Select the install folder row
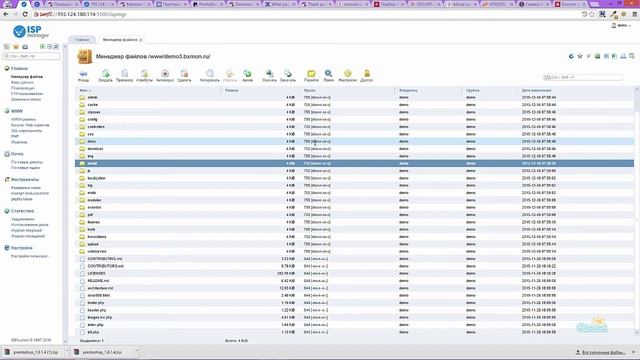The height and width of the screenshot is (360, 640). pyautogui.click(x=354, y=163)
